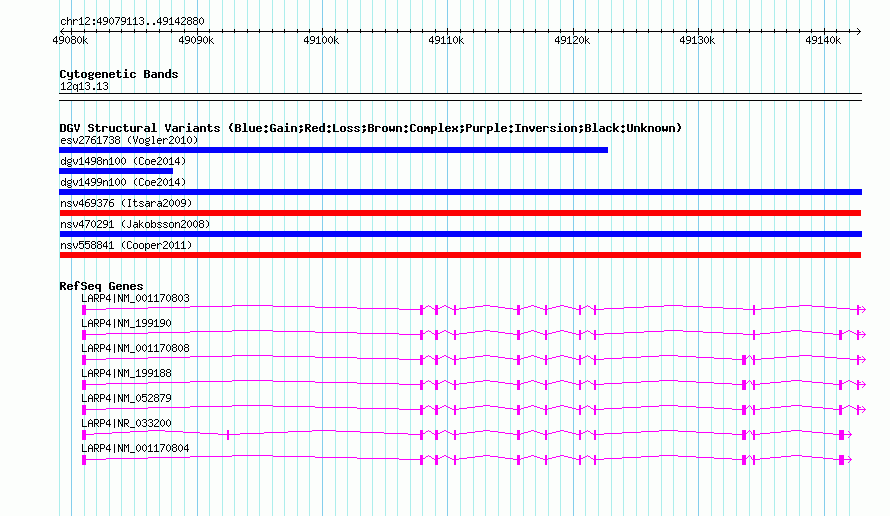Click the red loss bar of nsv558841
Viewport: 890px width, 516px height.
tap(460, 255)
